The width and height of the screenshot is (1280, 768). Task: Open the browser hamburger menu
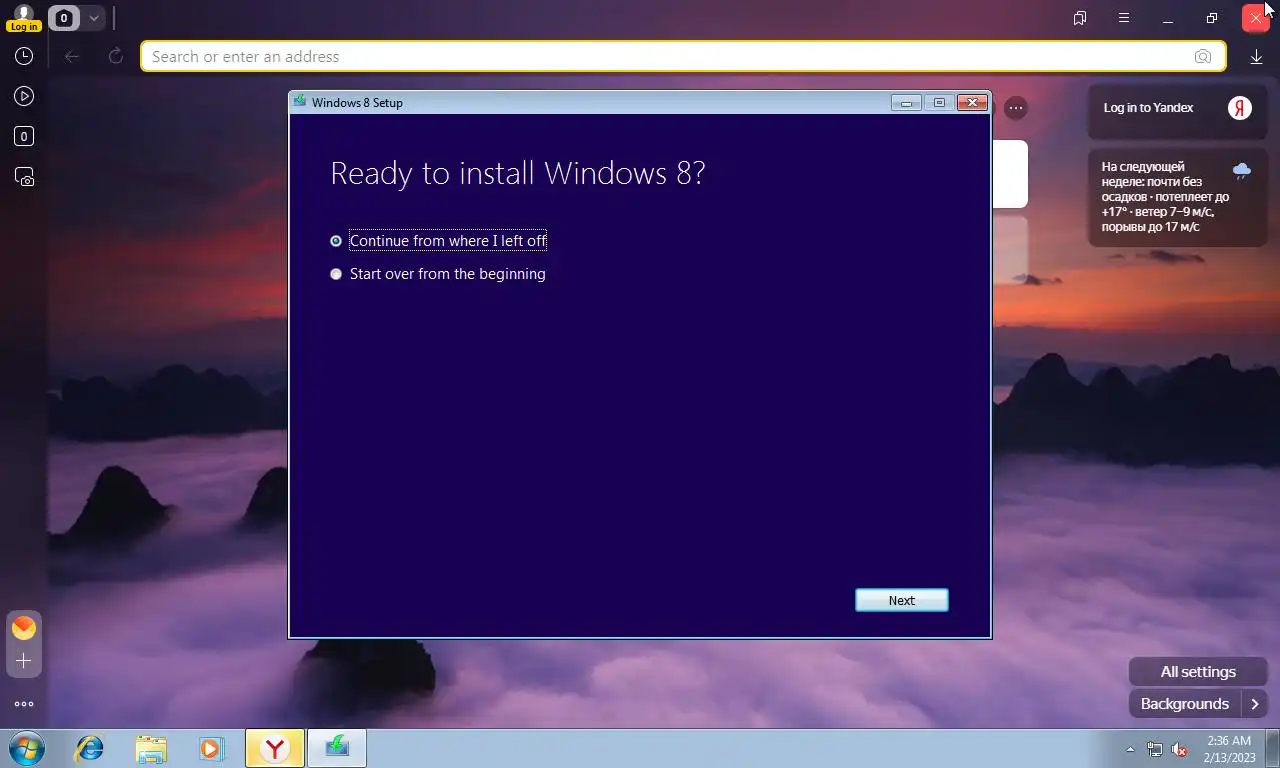pos(1124,18)
